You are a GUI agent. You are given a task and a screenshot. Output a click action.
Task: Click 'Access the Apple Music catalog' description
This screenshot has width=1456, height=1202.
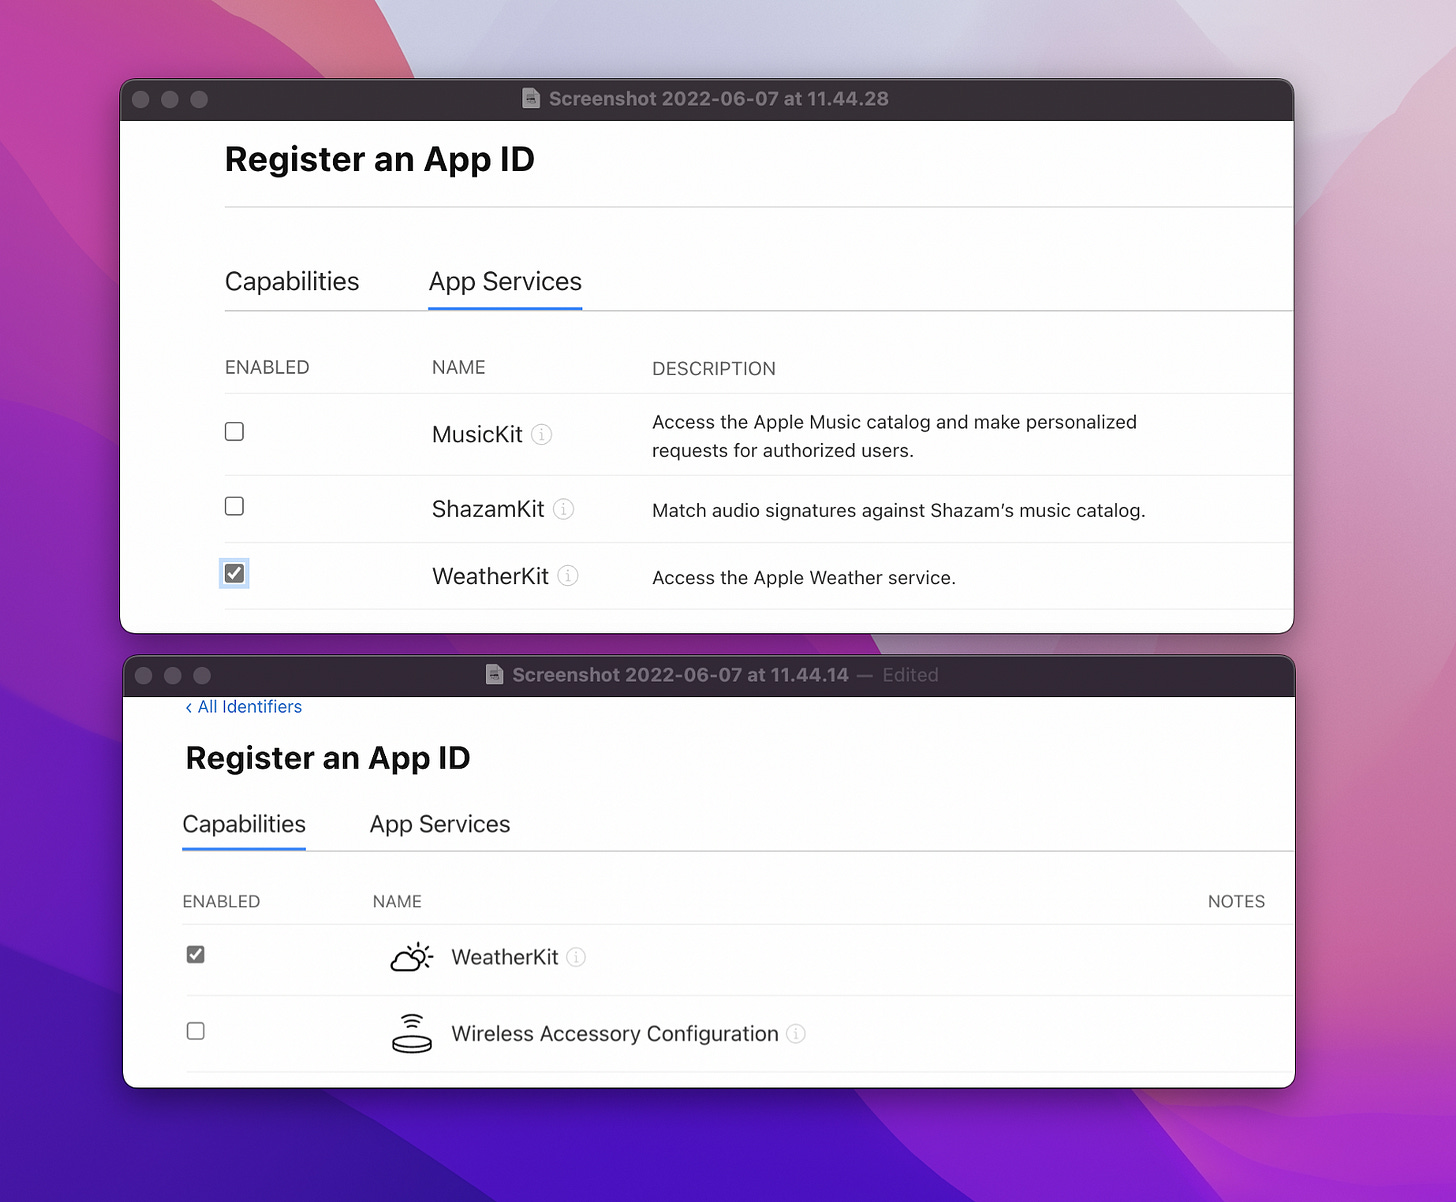pyautogui.click(x=894, y=436)
